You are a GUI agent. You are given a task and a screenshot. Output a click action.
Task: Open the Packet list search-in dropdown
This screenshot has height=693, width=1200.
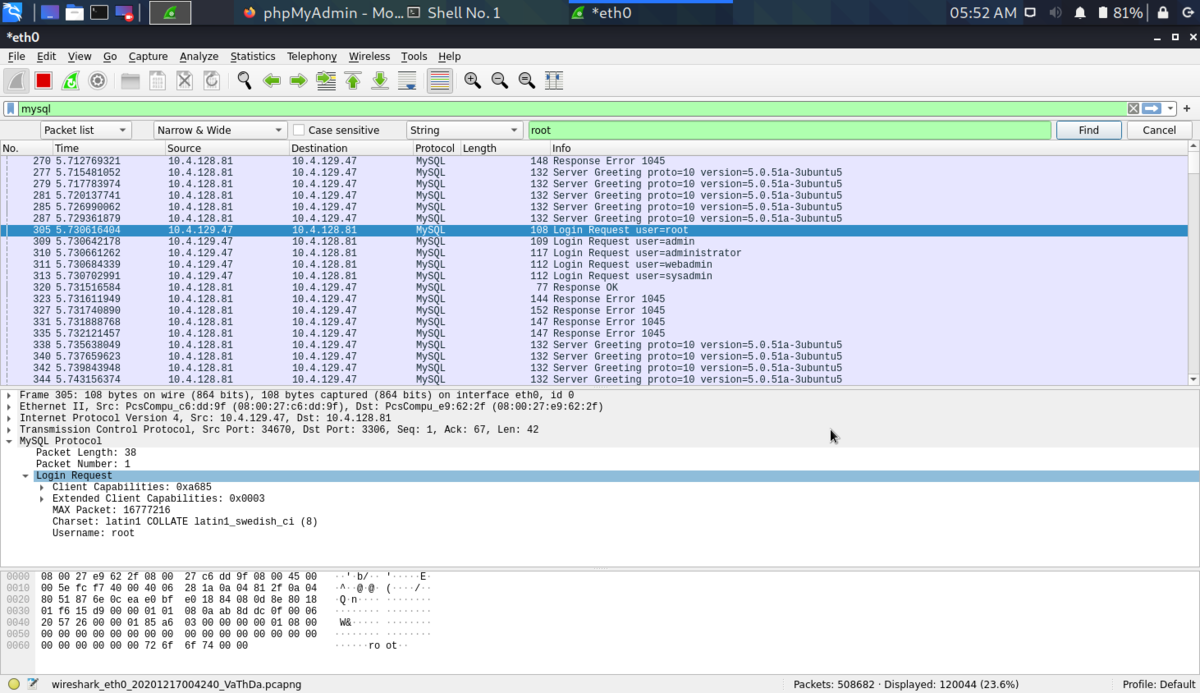click(86, 130)
